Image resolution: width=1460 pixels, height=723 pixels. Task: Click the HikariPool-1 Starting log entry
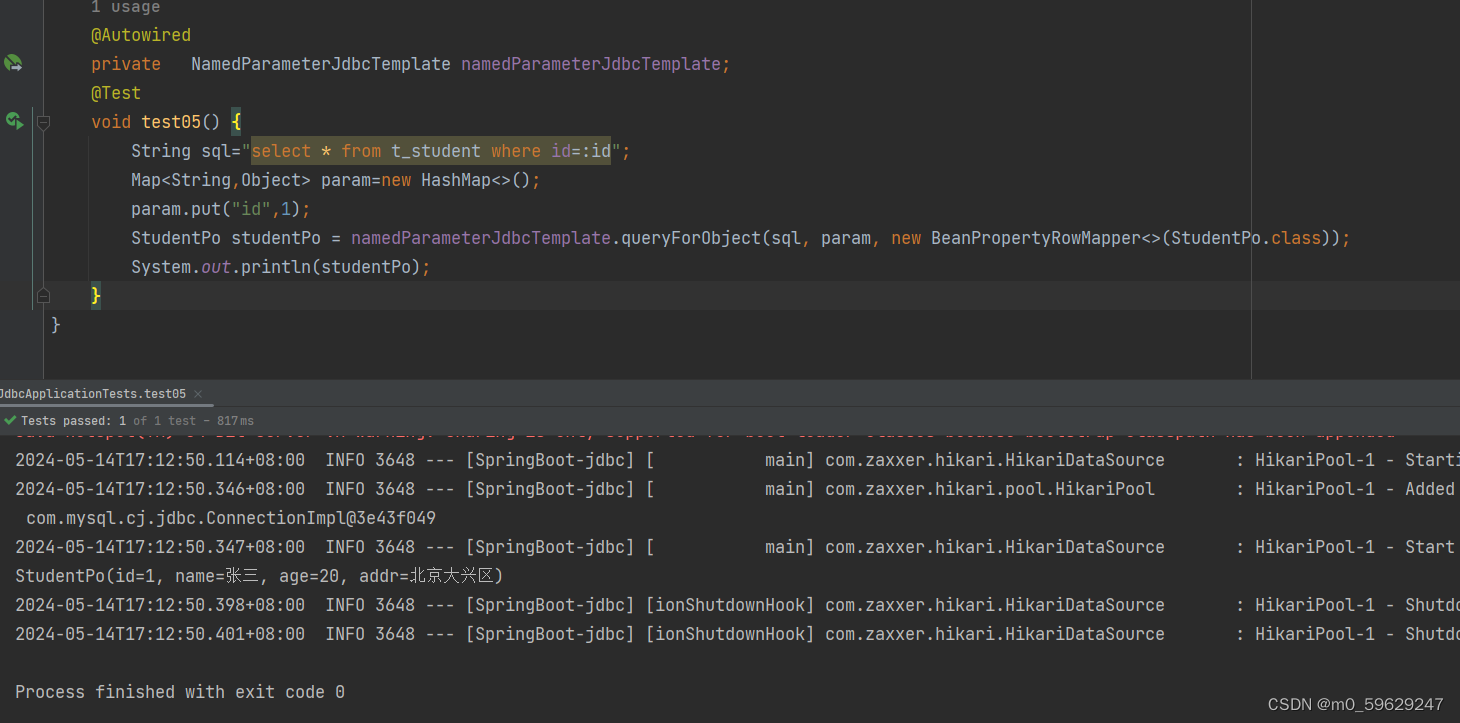pyautogui.click(x=700, y=459)
